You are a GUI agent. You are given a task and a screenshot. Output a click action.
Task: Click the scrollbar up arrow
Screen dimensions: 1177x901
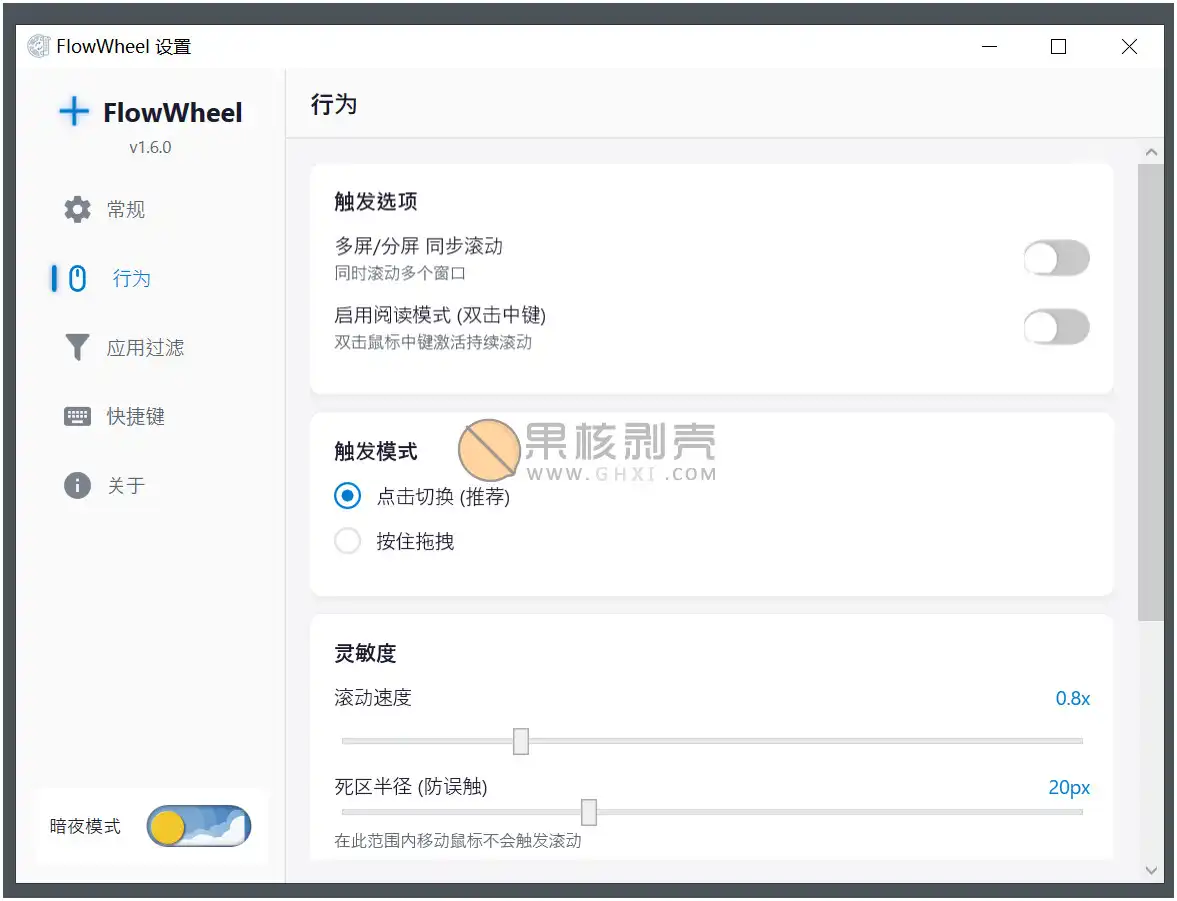[1151, 151]
